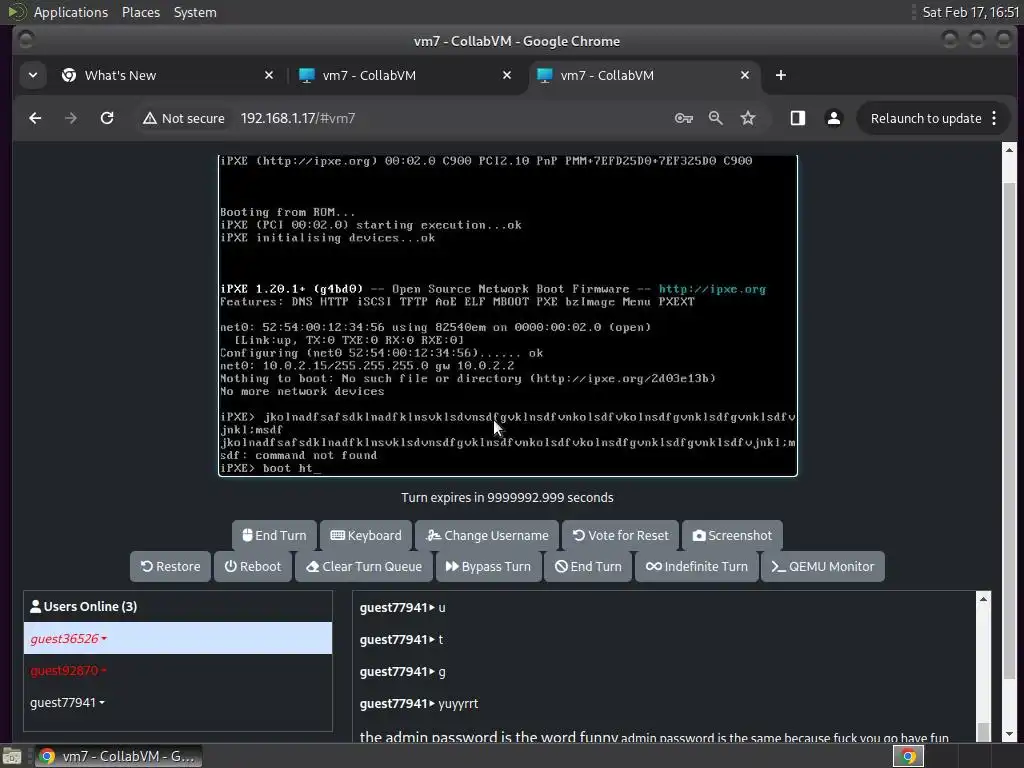The height and width of the screenshot is (768, 1024).
Task: Click the clock showing Sat Feb 17, 16:51
Action: pos(970,12)
